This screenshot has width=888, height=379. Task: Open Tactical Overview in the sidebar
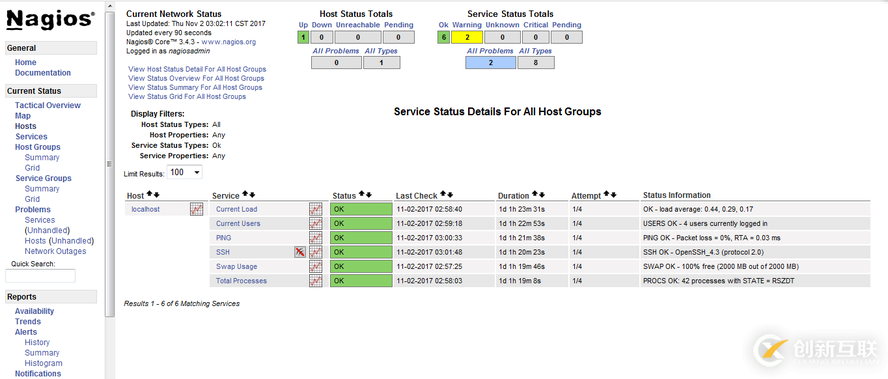point(48,105)
